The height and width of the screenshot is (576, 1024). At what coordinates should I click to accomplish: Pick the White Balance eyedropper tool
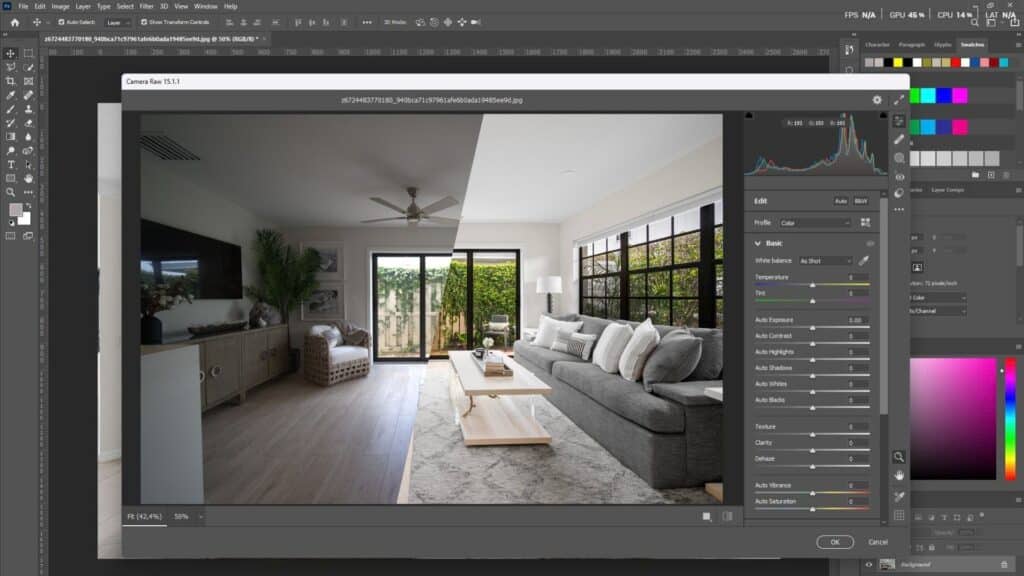coord(864,260)
